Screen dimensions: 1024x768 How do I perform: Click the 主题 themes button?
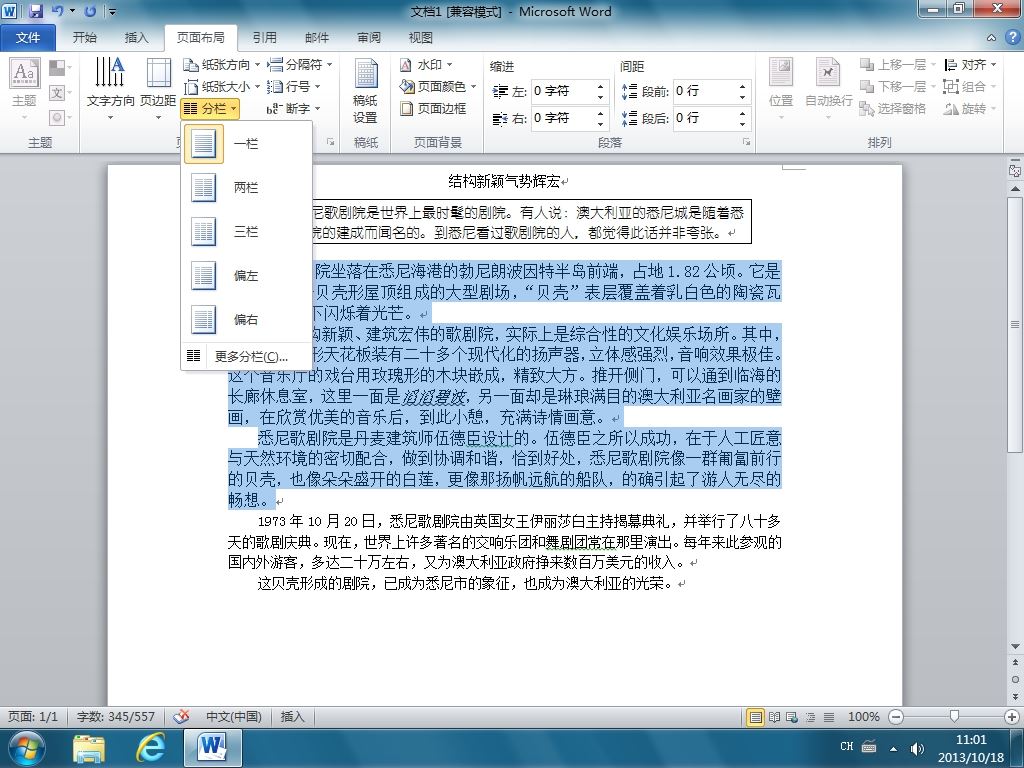coord(24,89)
